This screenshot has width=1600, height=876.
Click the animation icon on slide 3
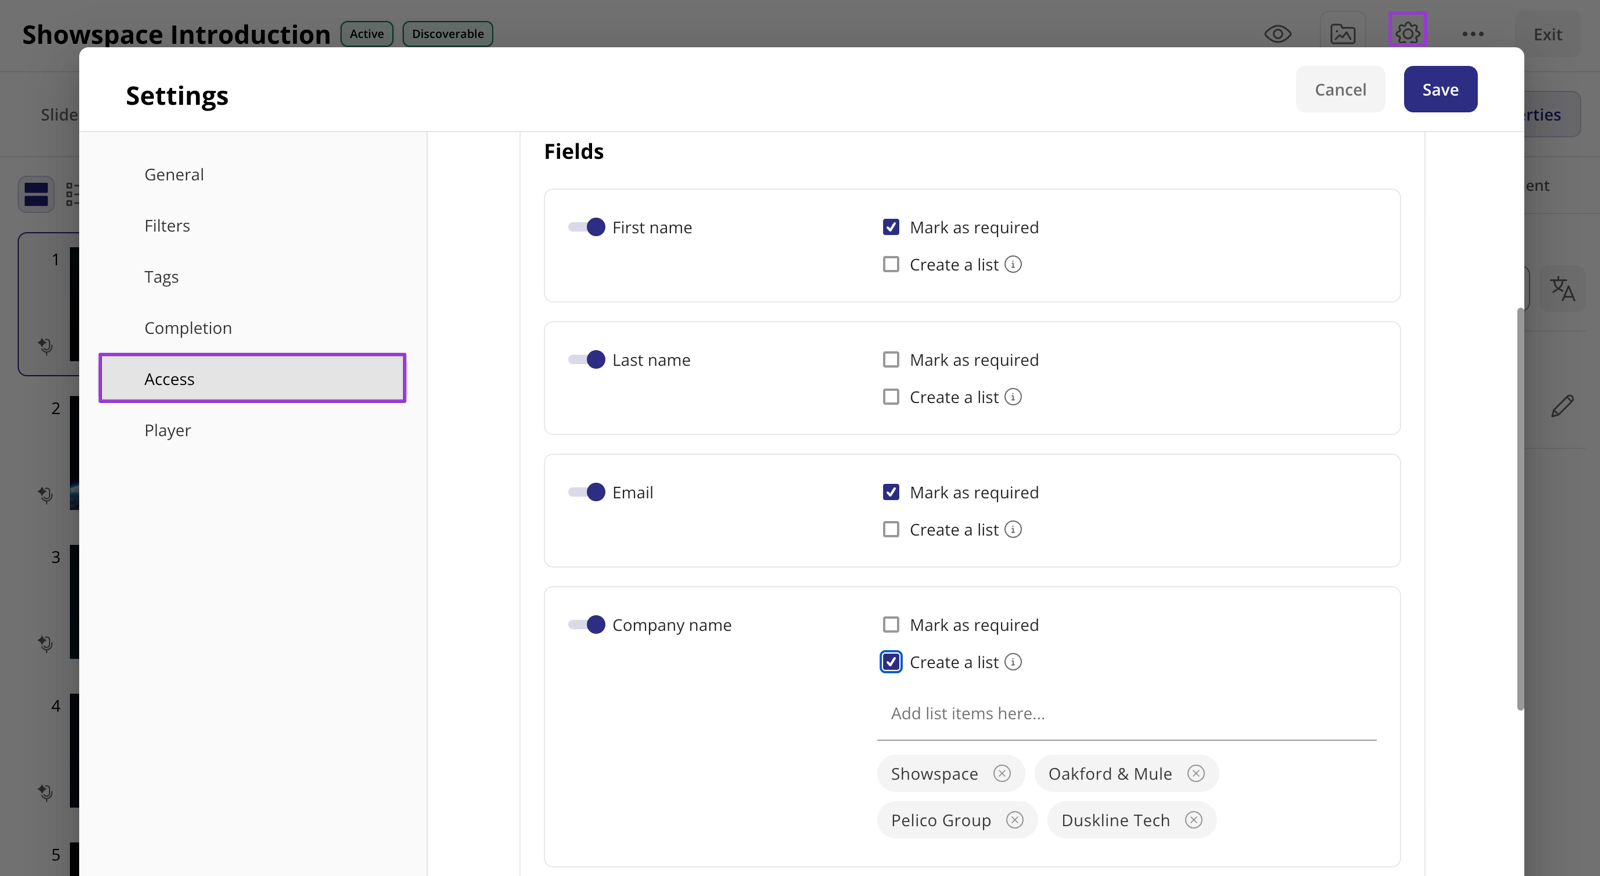(x=46, y=644)
